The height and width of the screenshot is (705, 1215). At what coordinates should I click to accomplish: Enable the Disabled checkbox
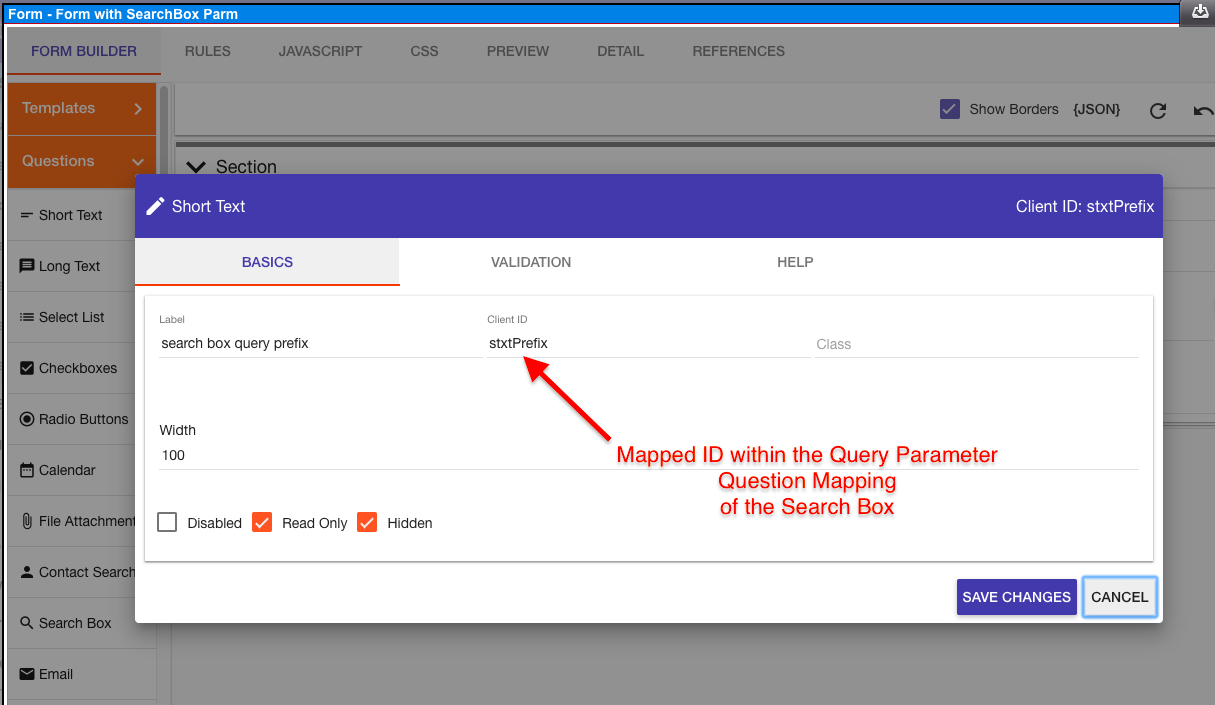(168, 522)
